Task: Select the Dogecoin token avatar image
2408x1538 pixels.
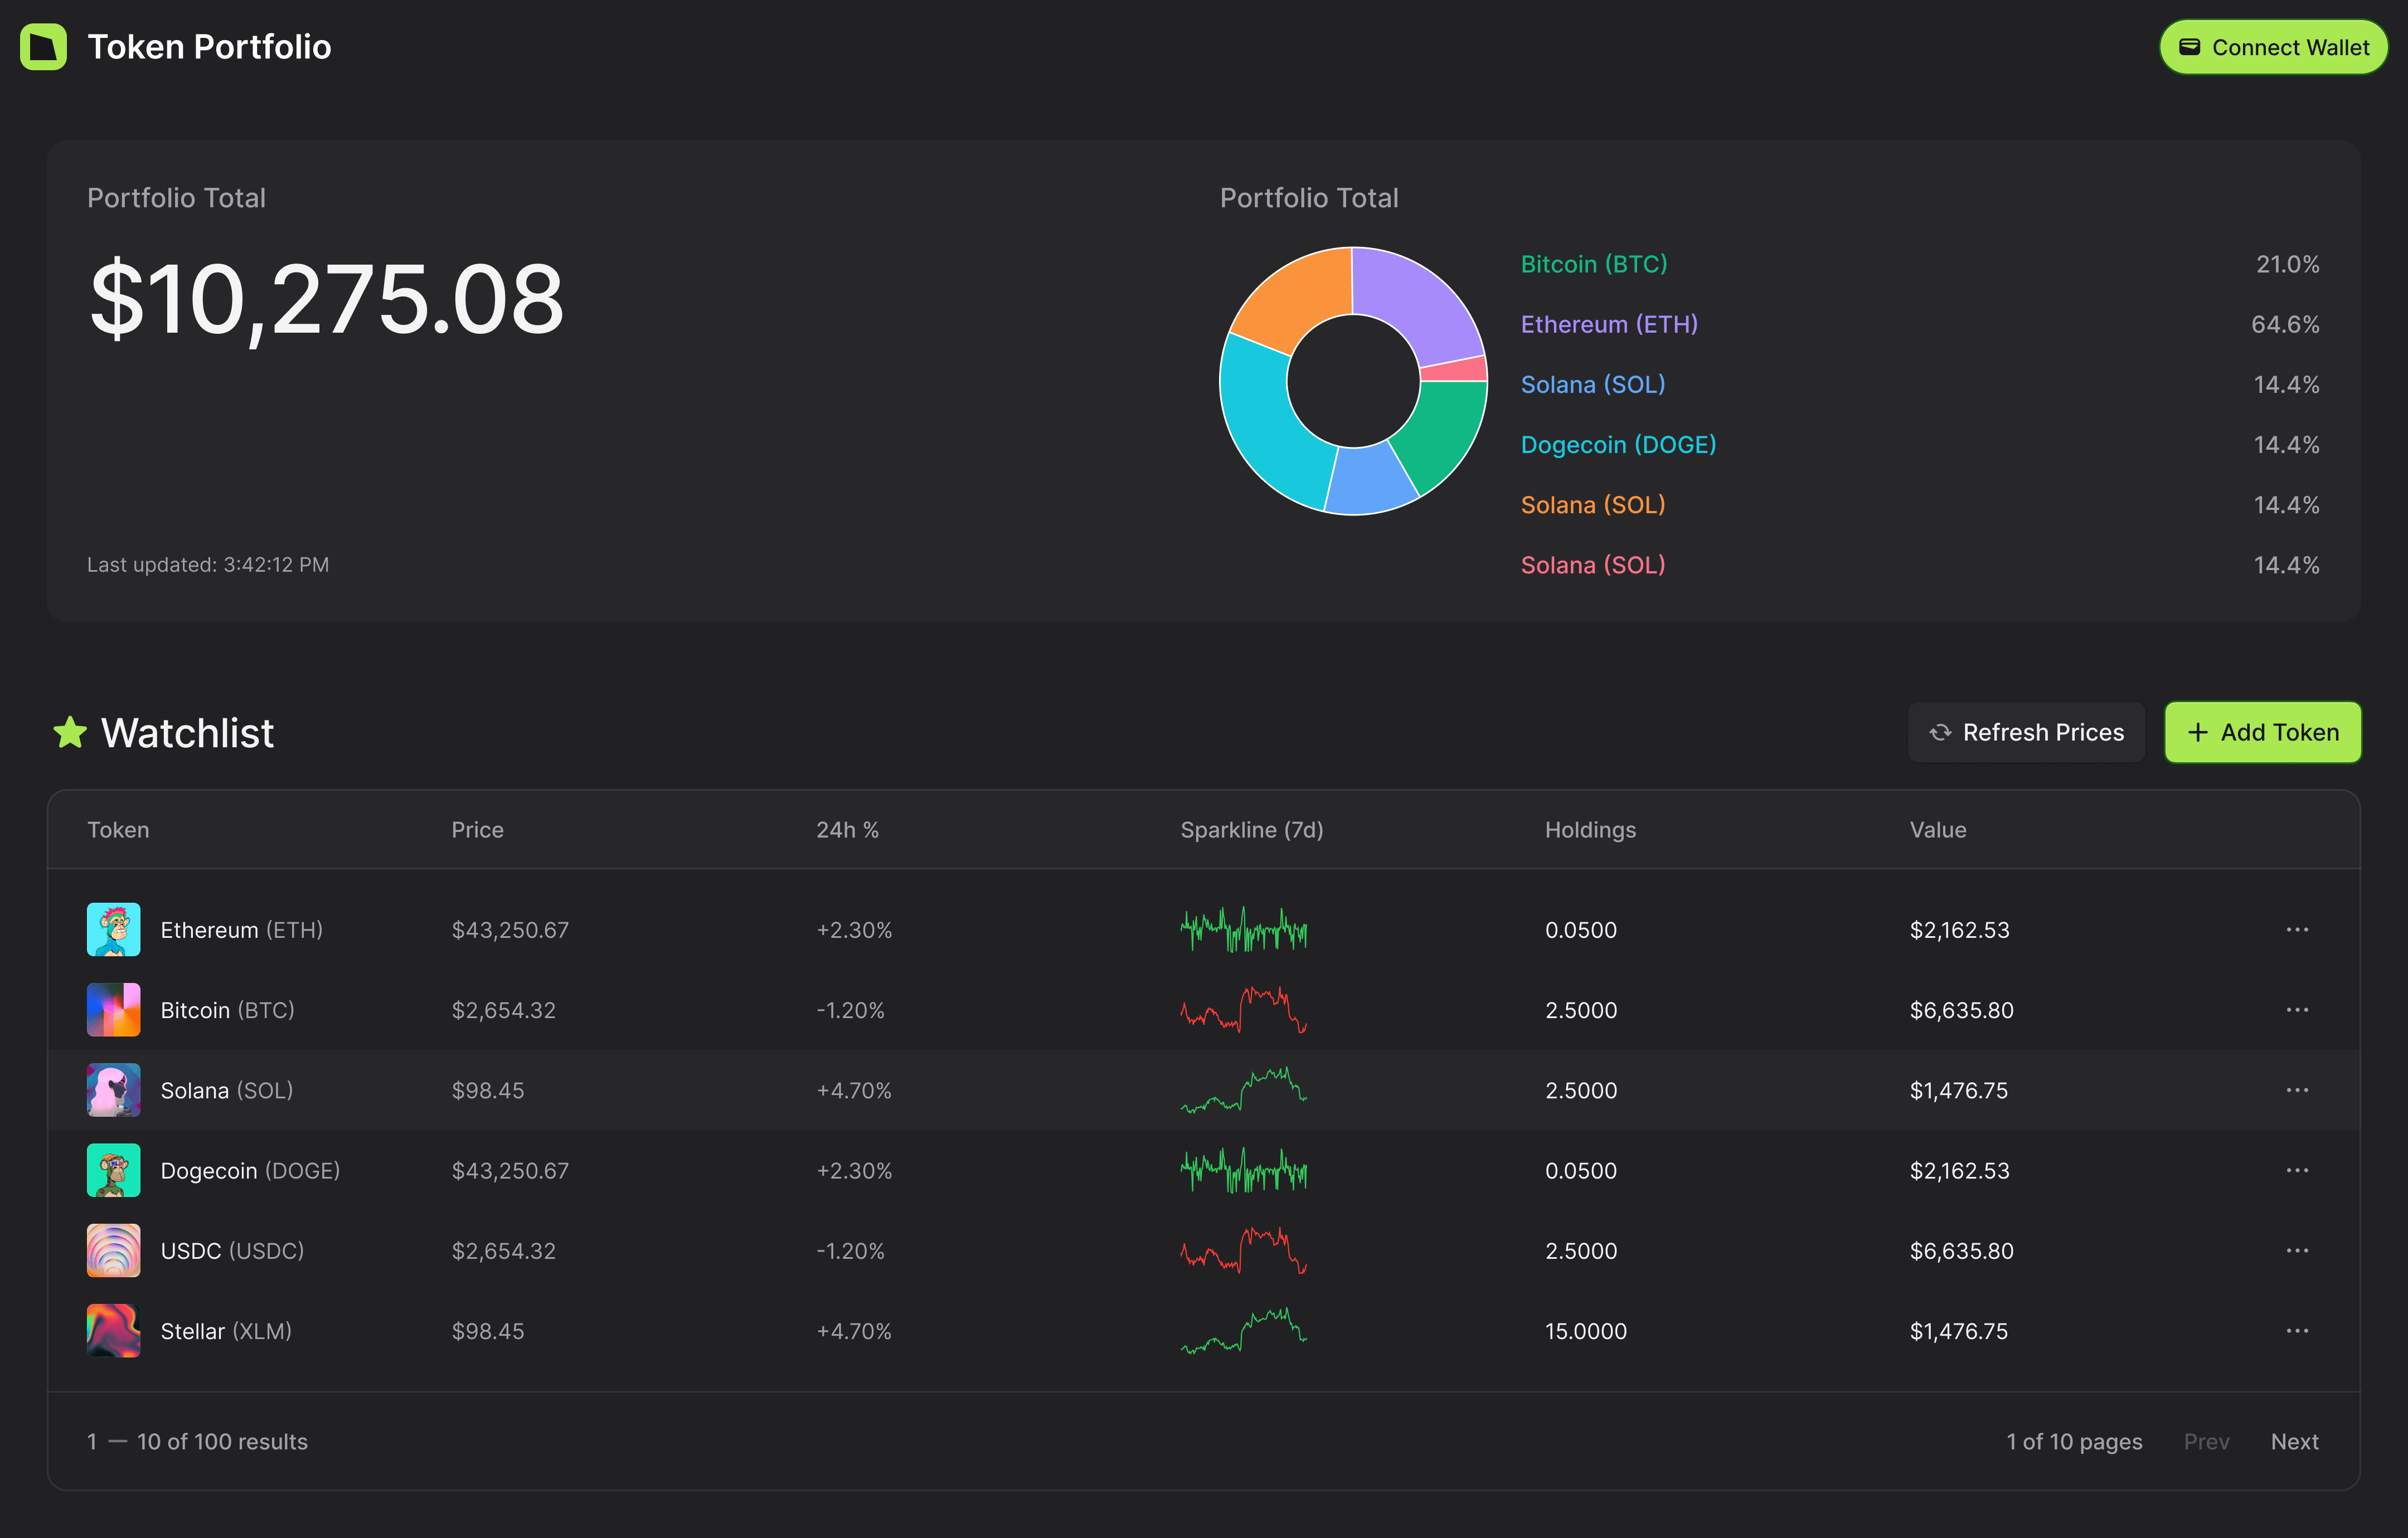Action: pos(113,1170)
